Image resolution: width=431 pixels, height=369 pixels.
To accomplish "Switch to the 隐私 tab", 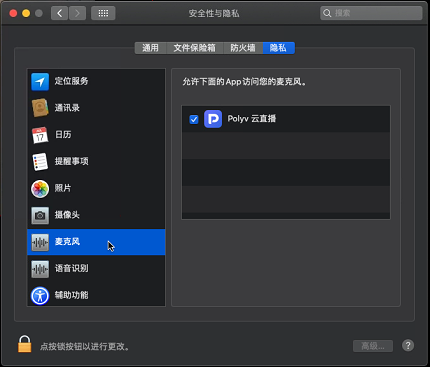I will coord(278,48).
